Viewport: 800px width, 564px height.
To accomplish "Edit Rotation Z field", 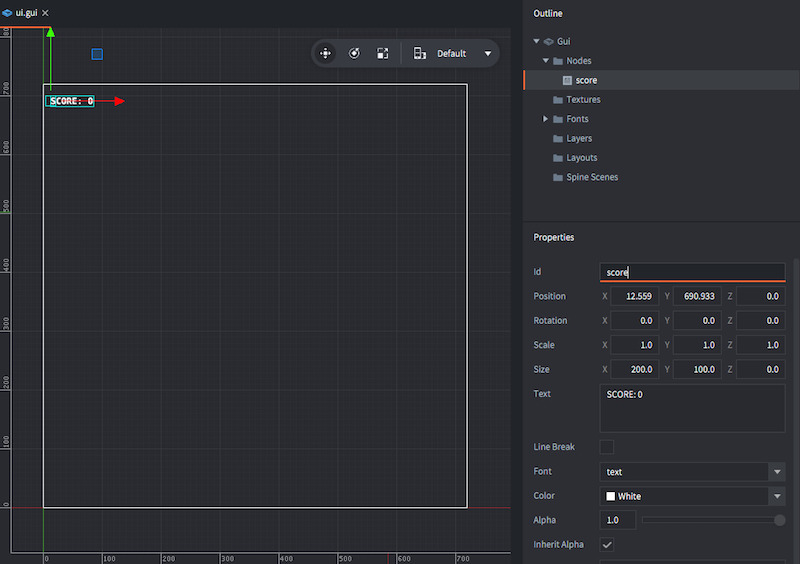I will coord(760,321).
